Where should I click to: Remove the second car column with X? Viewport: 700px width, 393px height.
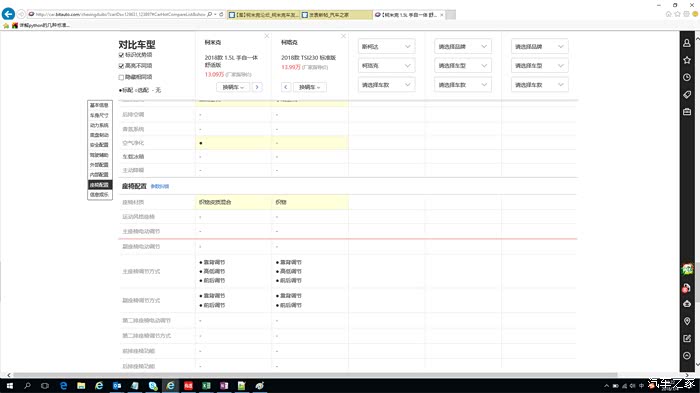click(x=343, y=36)
